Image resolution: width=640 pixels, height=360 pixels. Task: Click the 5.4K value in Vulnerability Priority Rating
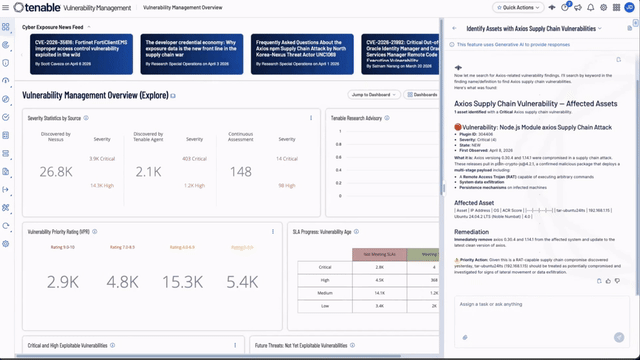[242, 282]
